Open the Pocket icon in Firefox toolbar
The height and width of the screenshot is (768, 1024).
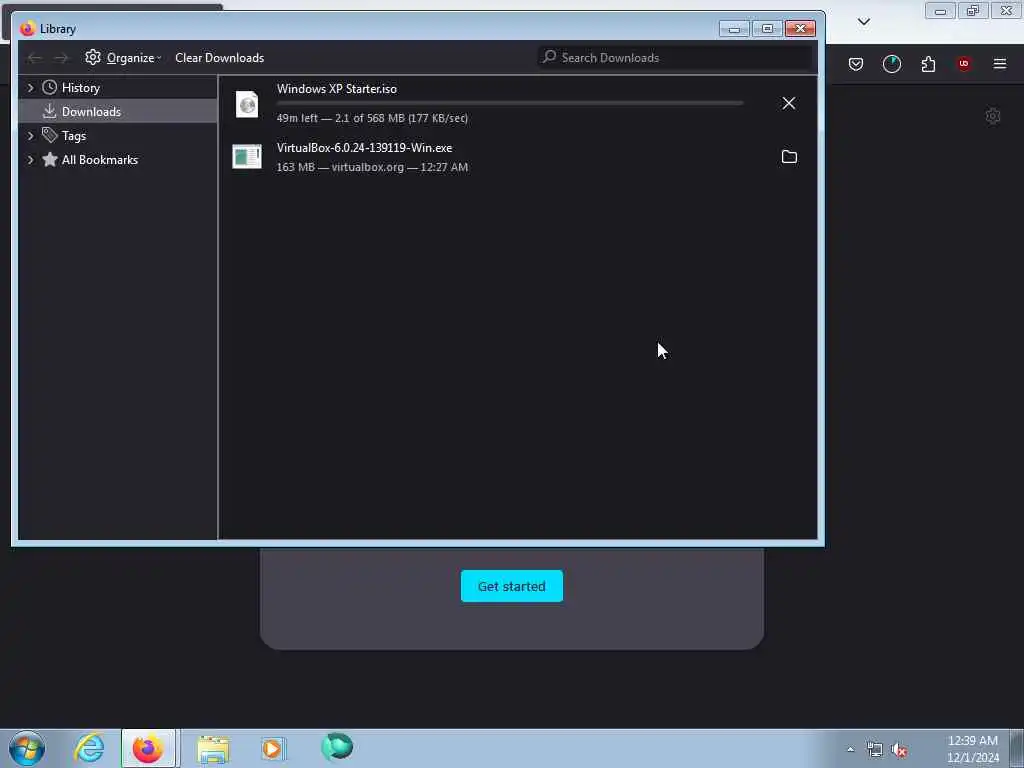pyautogui.click(x=856, y=64)
